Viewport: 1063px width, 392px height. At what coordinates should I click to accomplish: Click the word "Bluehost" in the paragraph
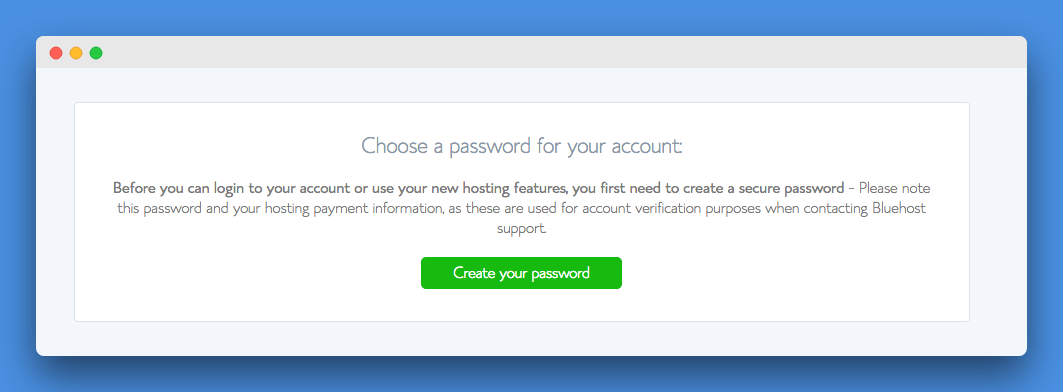click(x=897, y=208)
